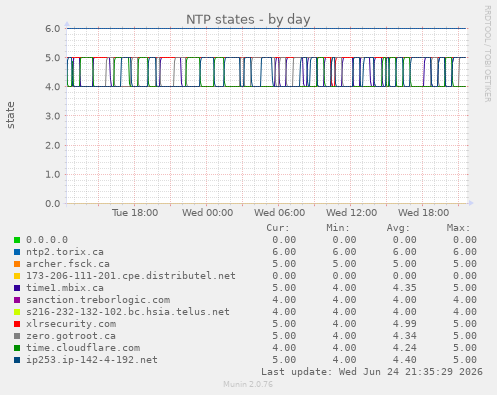Click the Avg value 4.34 for zero.gotroot.ca

(404, 336)
